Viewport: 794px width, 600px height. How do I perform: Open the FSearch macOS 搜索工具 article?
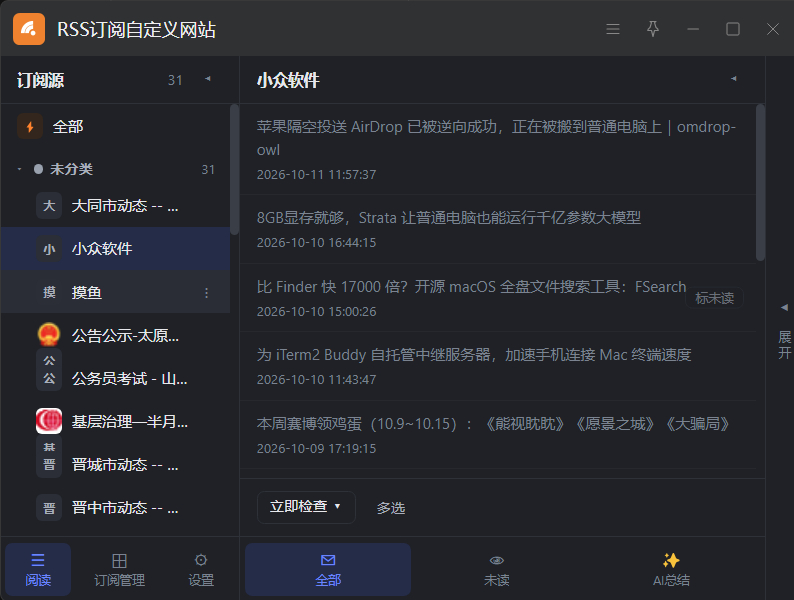click(x=497, y=298)
